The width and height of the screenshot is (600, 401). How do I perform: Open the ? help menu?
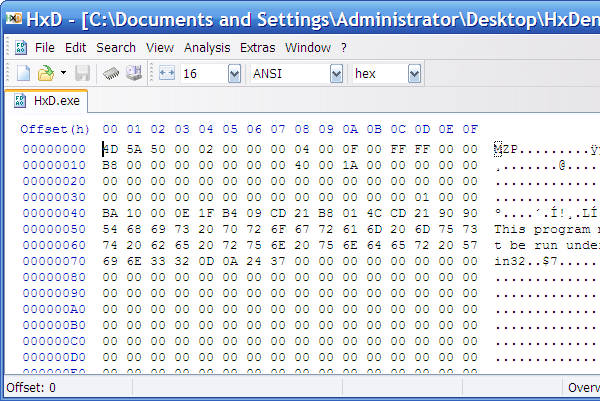click(x=344, y=47)
